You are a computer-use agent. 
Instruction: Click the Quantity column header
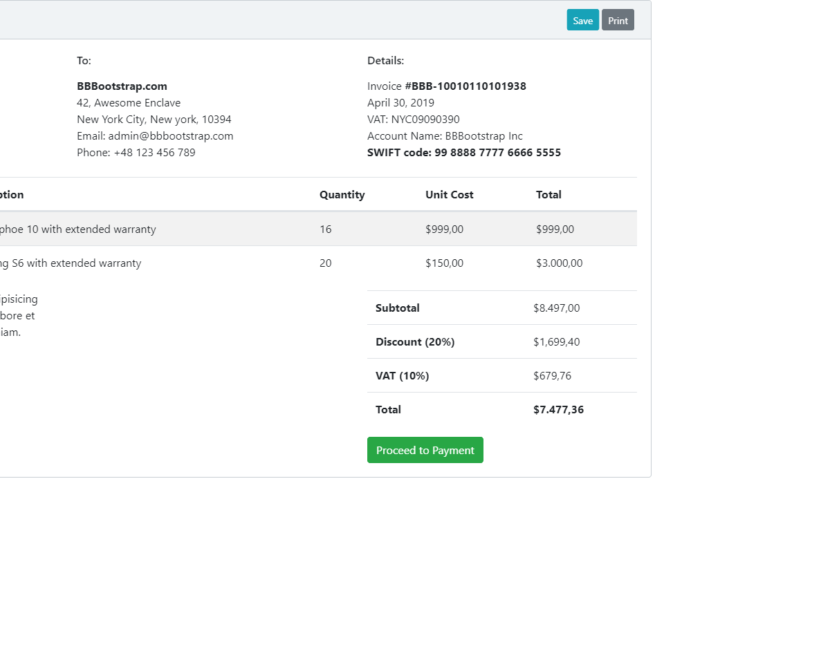[342, 195]
